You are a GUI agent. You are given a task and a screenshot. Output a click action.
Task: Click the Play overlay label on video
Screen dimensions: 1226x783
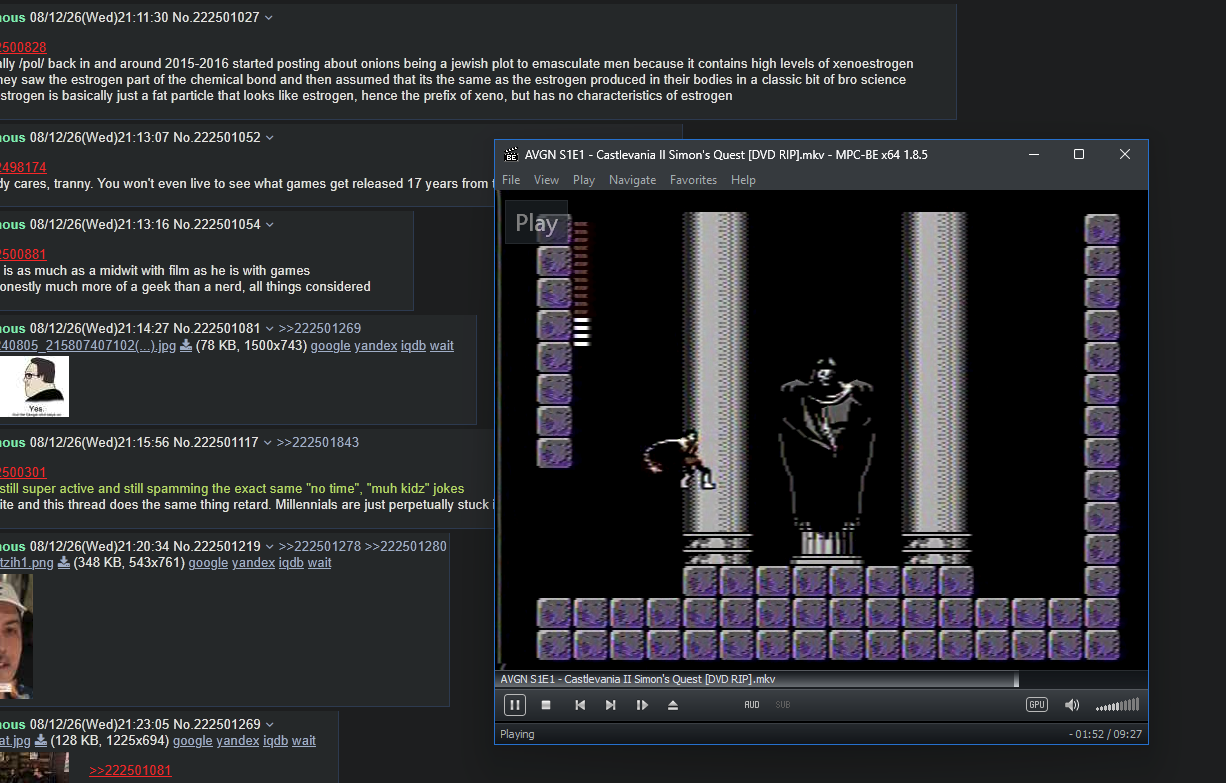pyautogui.click(x=537, y=223)
